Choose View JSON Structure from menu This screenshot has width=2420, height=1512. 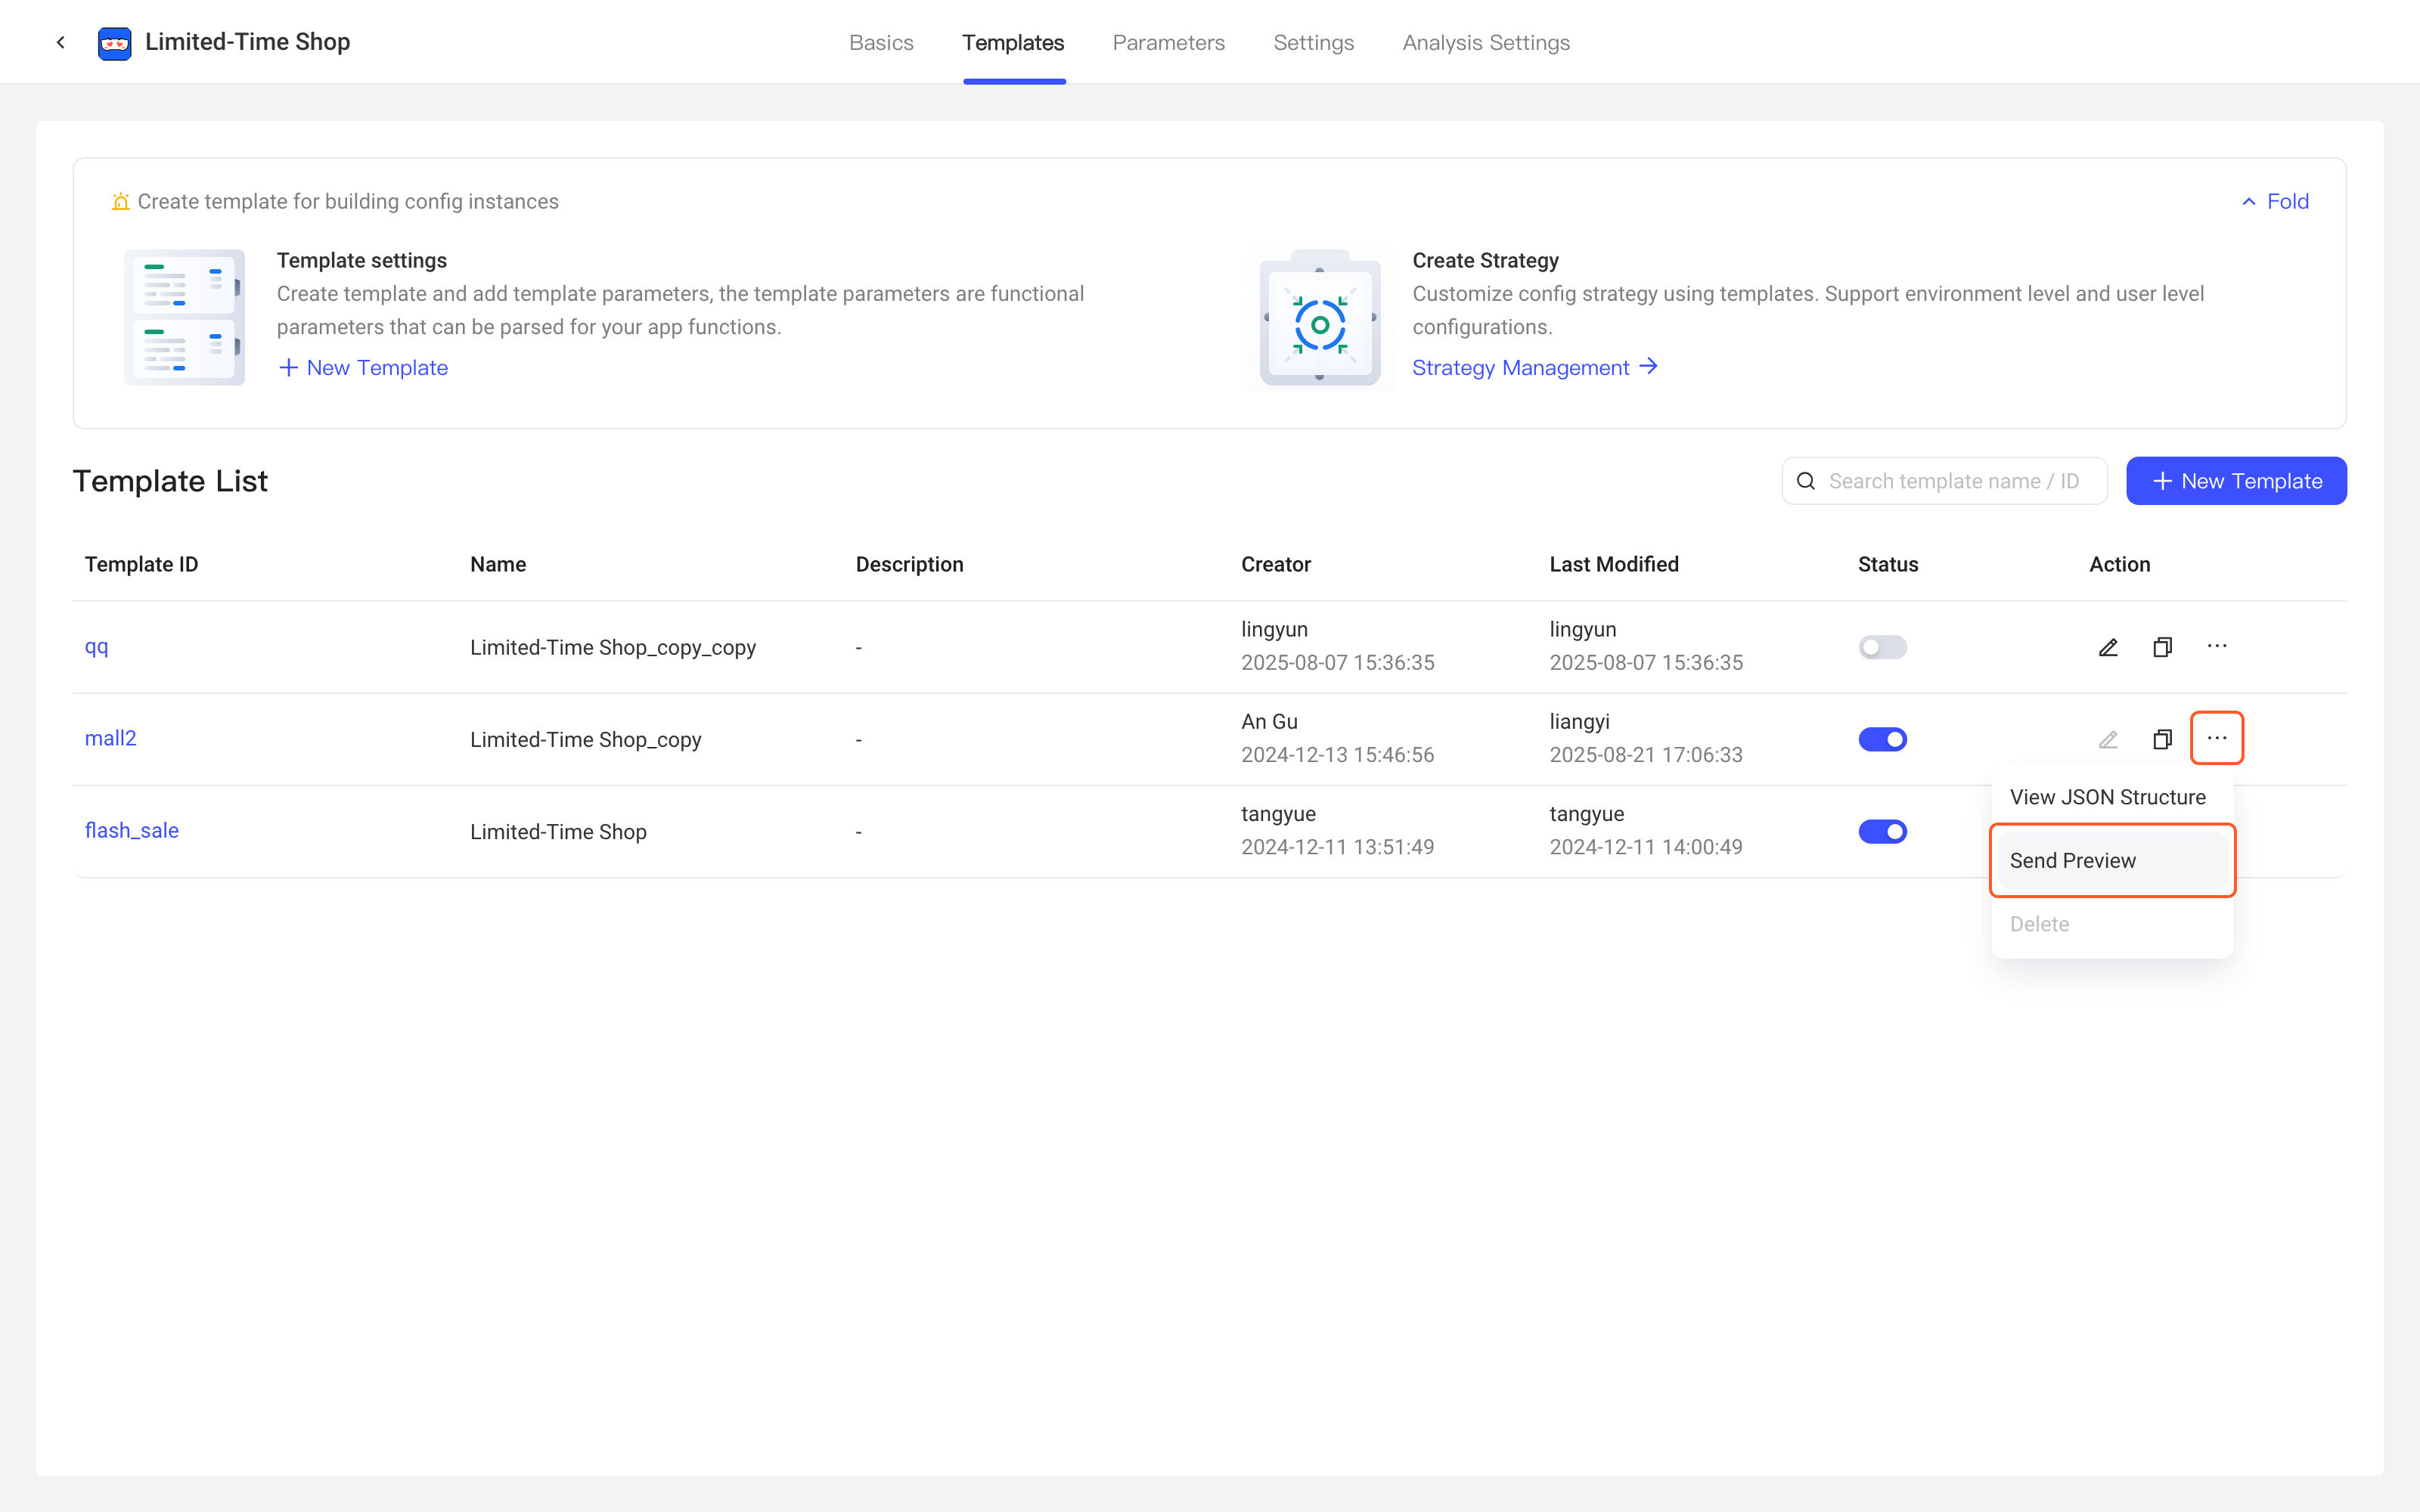pos(2112,797)
